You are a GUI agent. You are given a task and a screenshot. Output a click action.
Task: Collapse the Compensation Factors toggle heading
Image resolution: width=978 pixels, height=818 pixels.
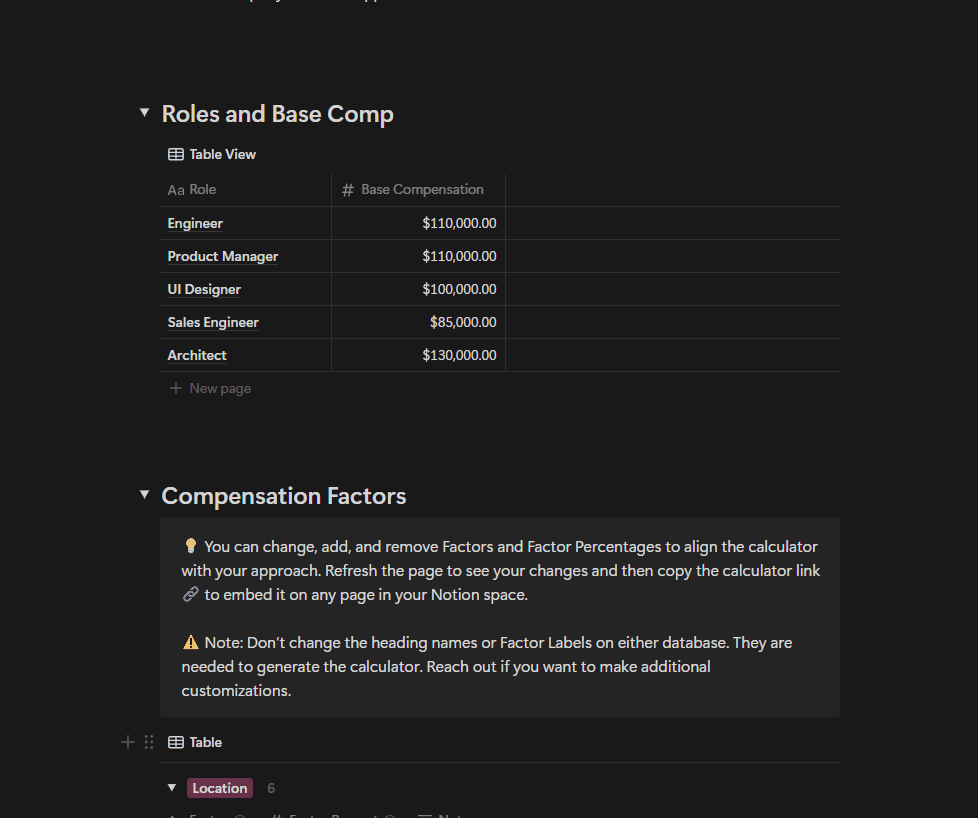(x=144, y=495)
